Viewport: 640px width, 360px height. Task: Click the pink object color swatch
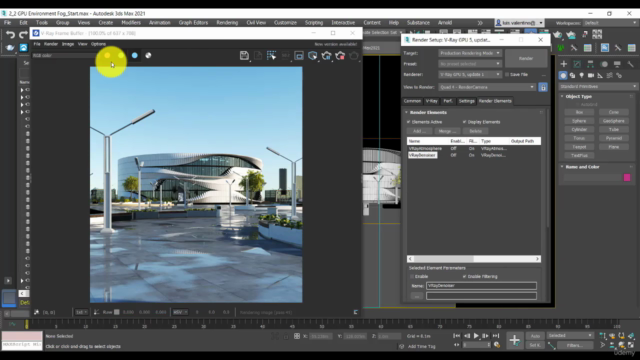pyautogui.click(x=627, y=178)
